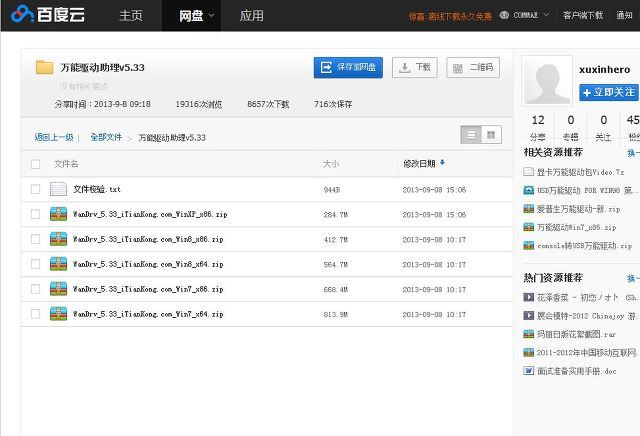This screenshot has width=640, height=436.
Task: Refresh 相关资源推荐 list with 换一 link
Action: [x=633, y=153]
